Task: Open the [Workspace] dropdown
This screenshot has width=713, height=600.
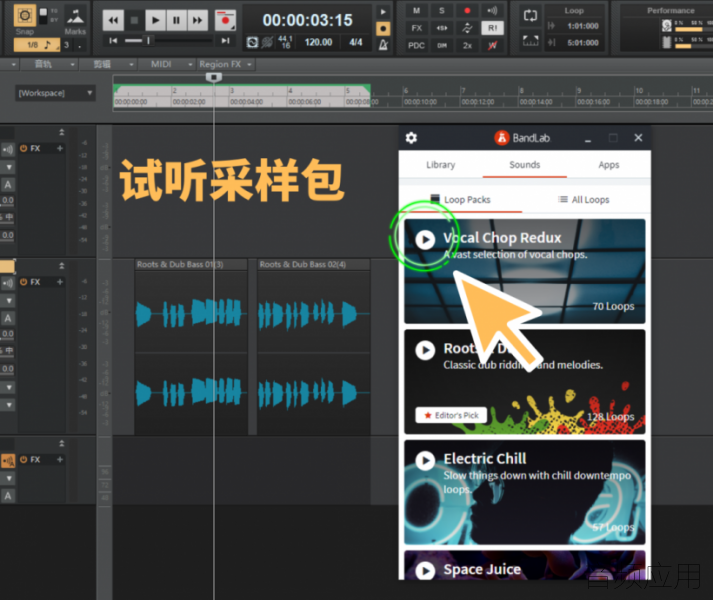Action: pos(55,93)
